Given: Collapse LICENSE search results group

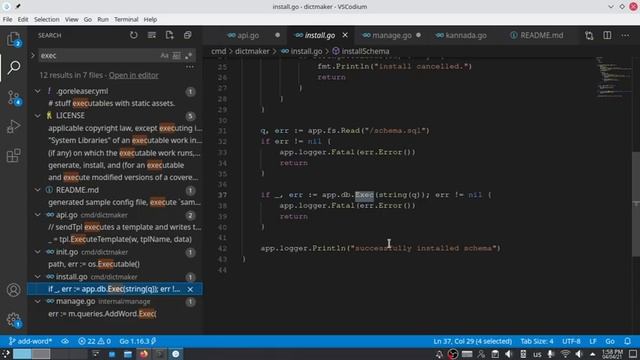Looking at the screenshot, I should coord(38,116).
